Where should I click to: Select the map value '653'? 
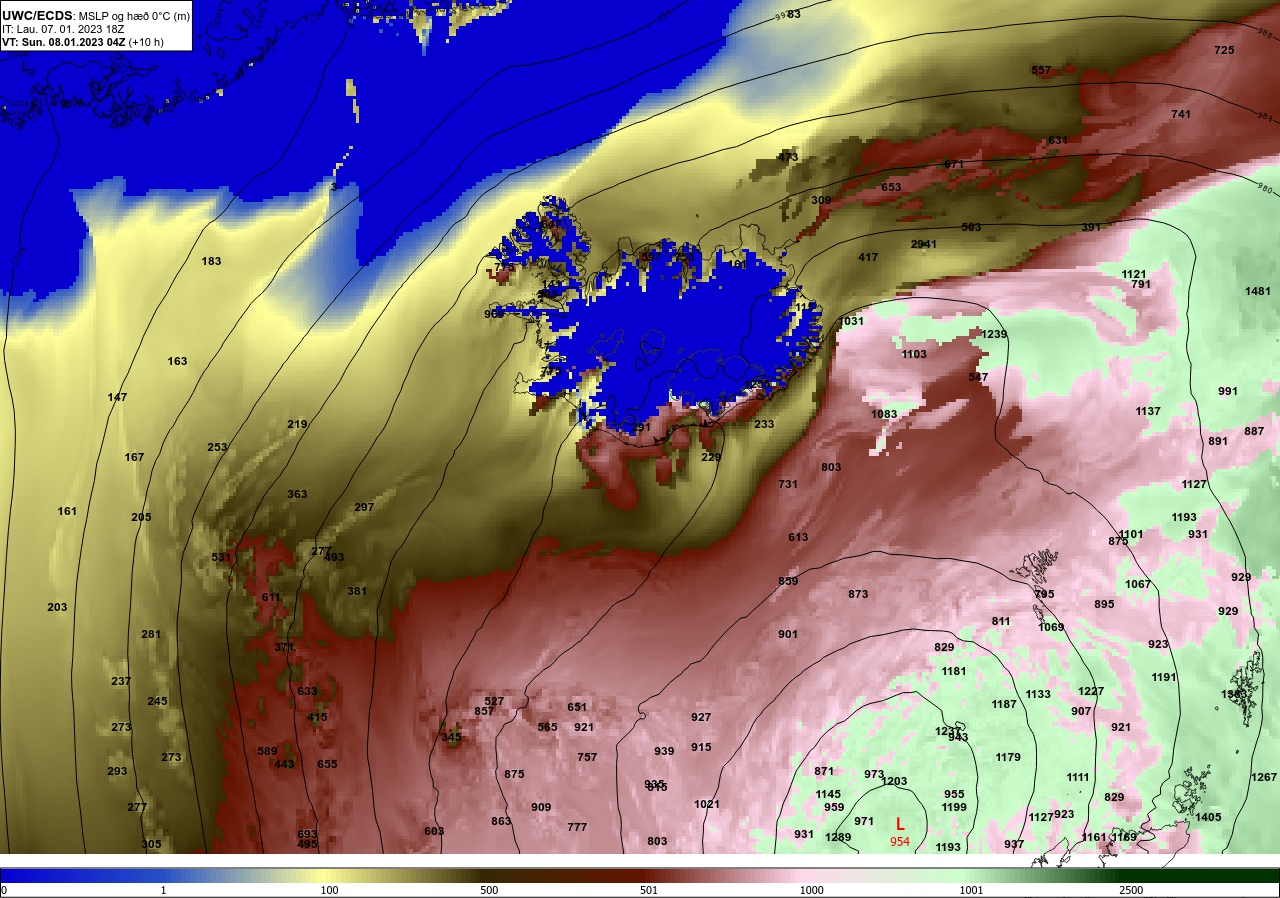[x=891, y=187]
